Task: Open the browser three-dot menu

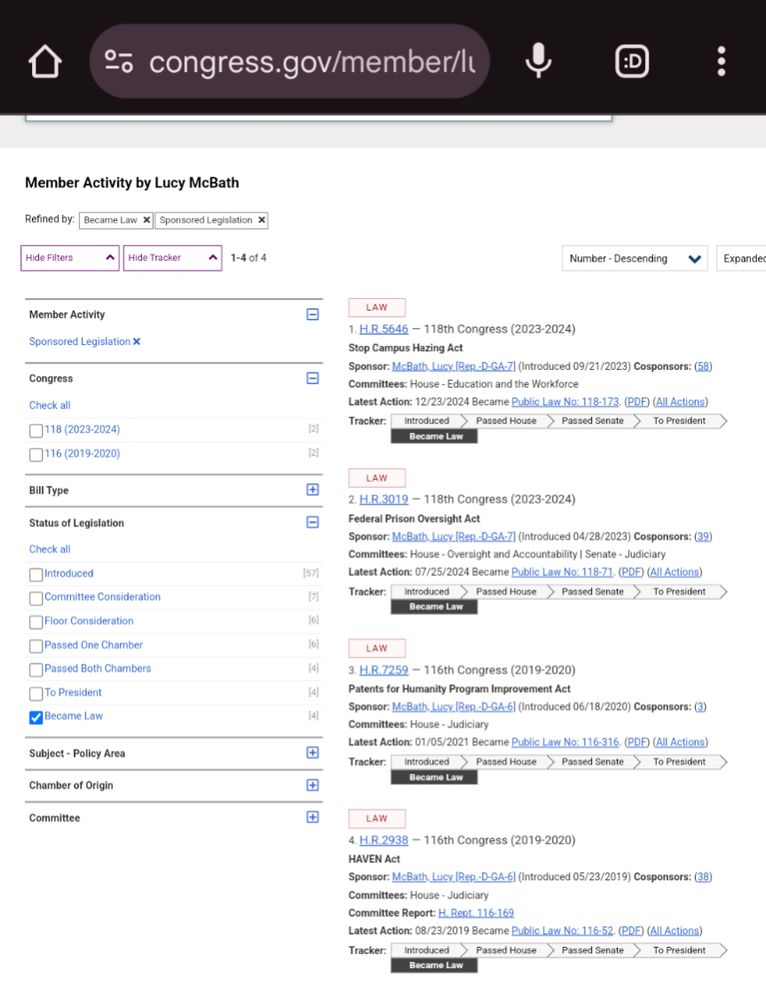Action: 721,62
